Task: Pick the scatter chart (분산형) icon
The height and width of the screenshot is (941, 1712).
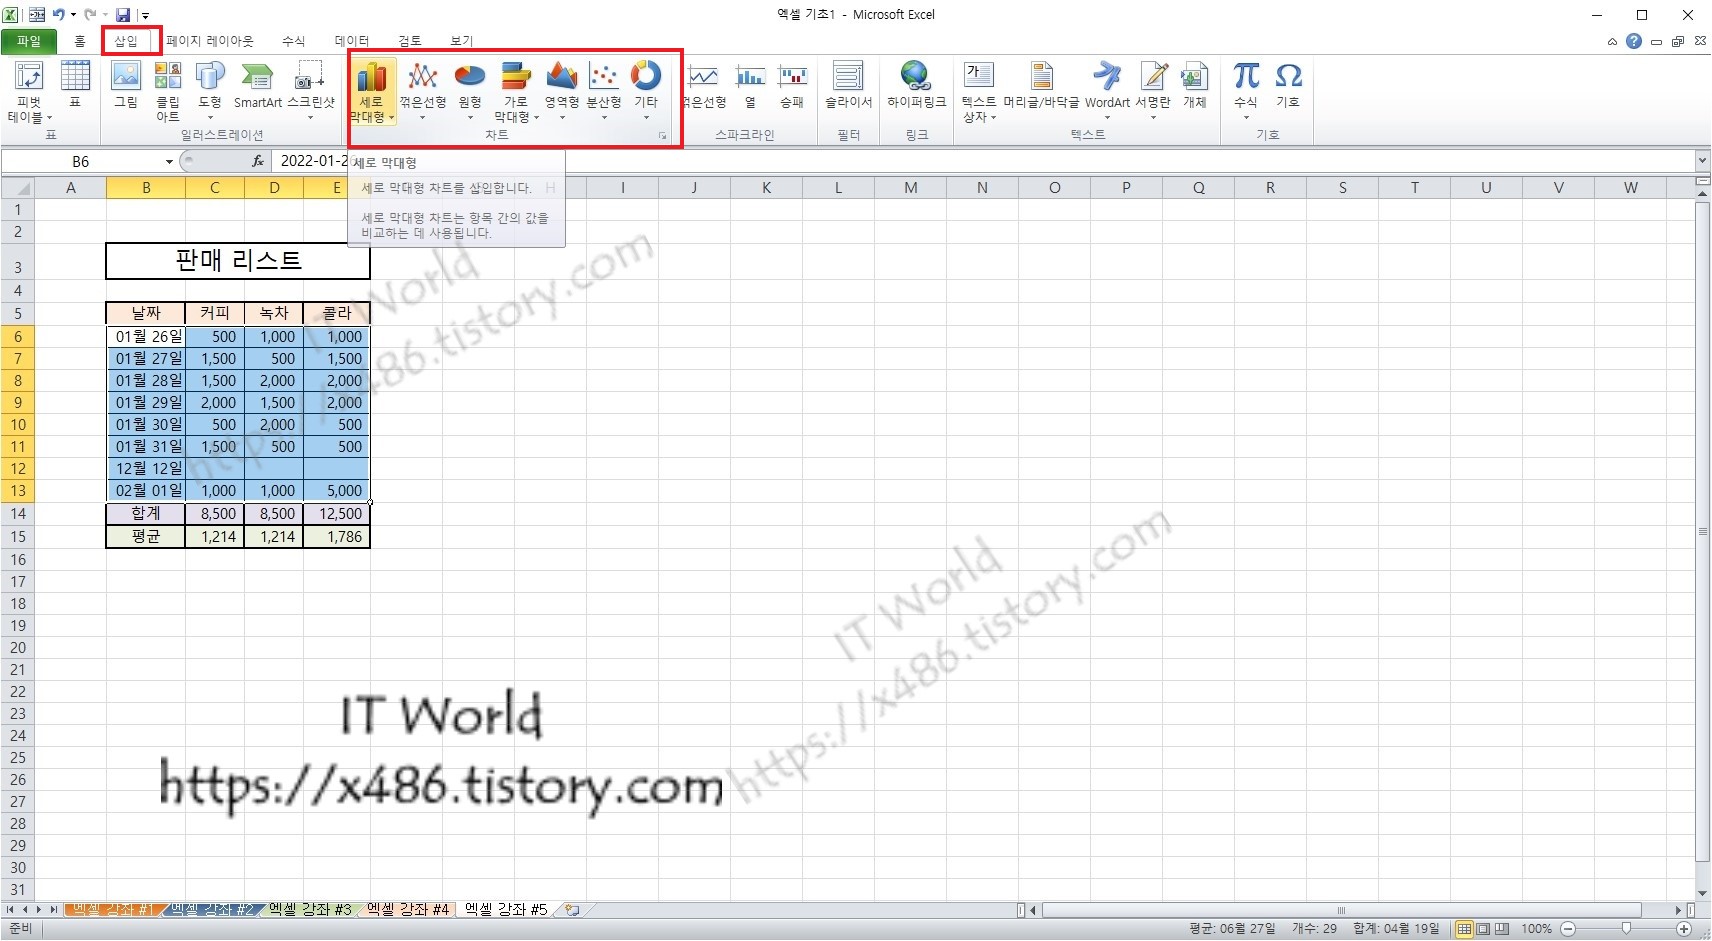Action: click(604, 91)
